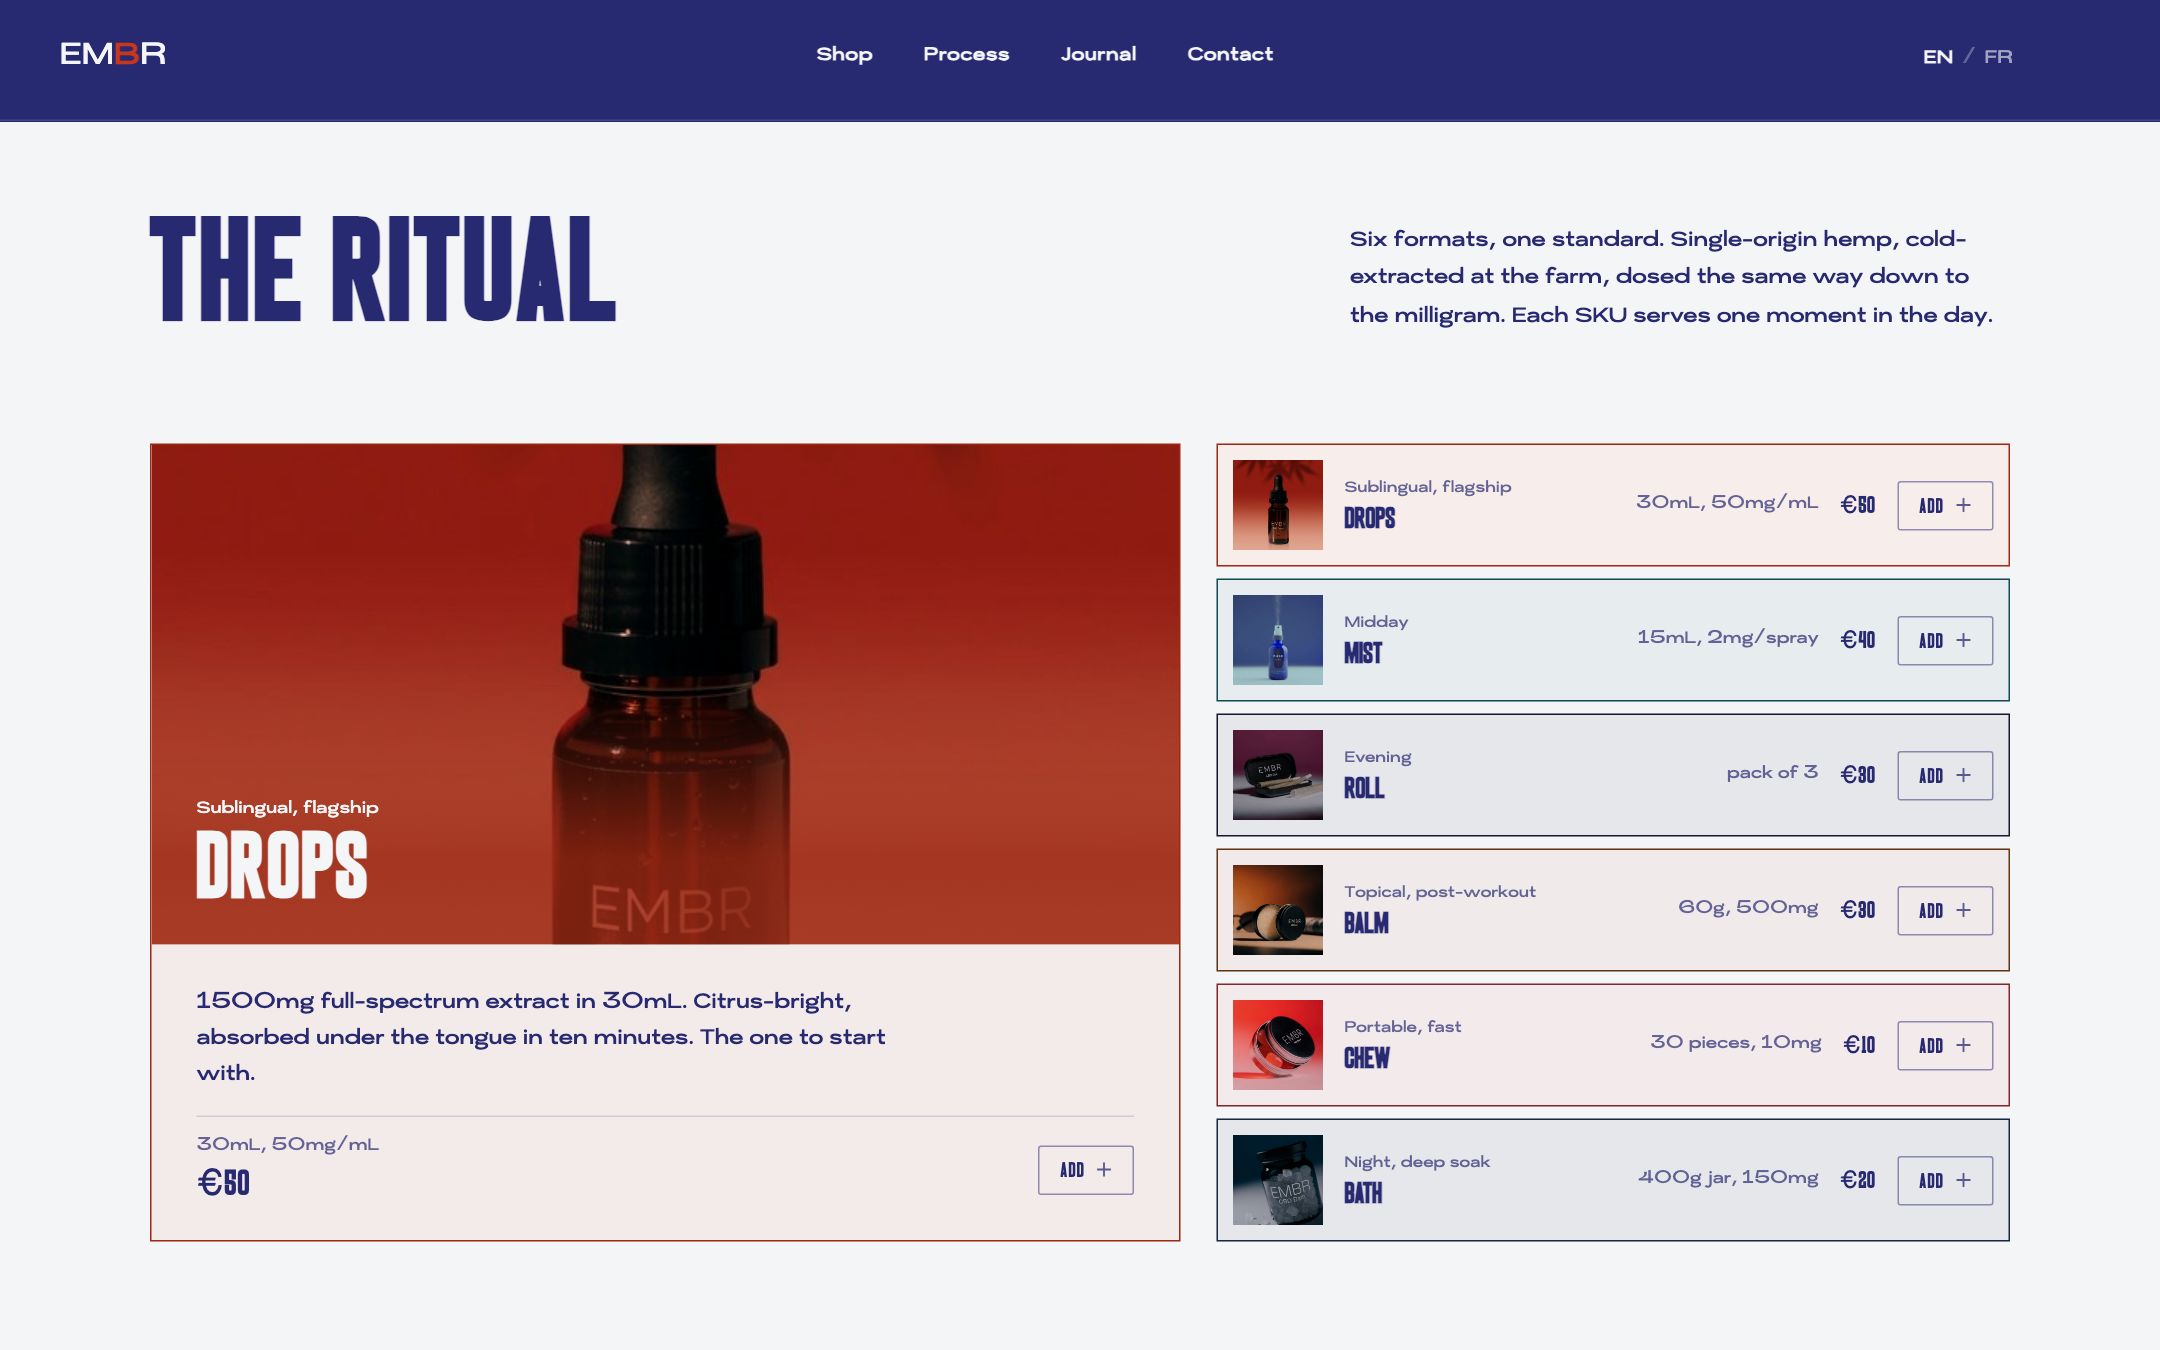Click the '400g jar, 150mg' spec
The width and height of the screenshot is (2160, 1350).
click(1728, 1178)
